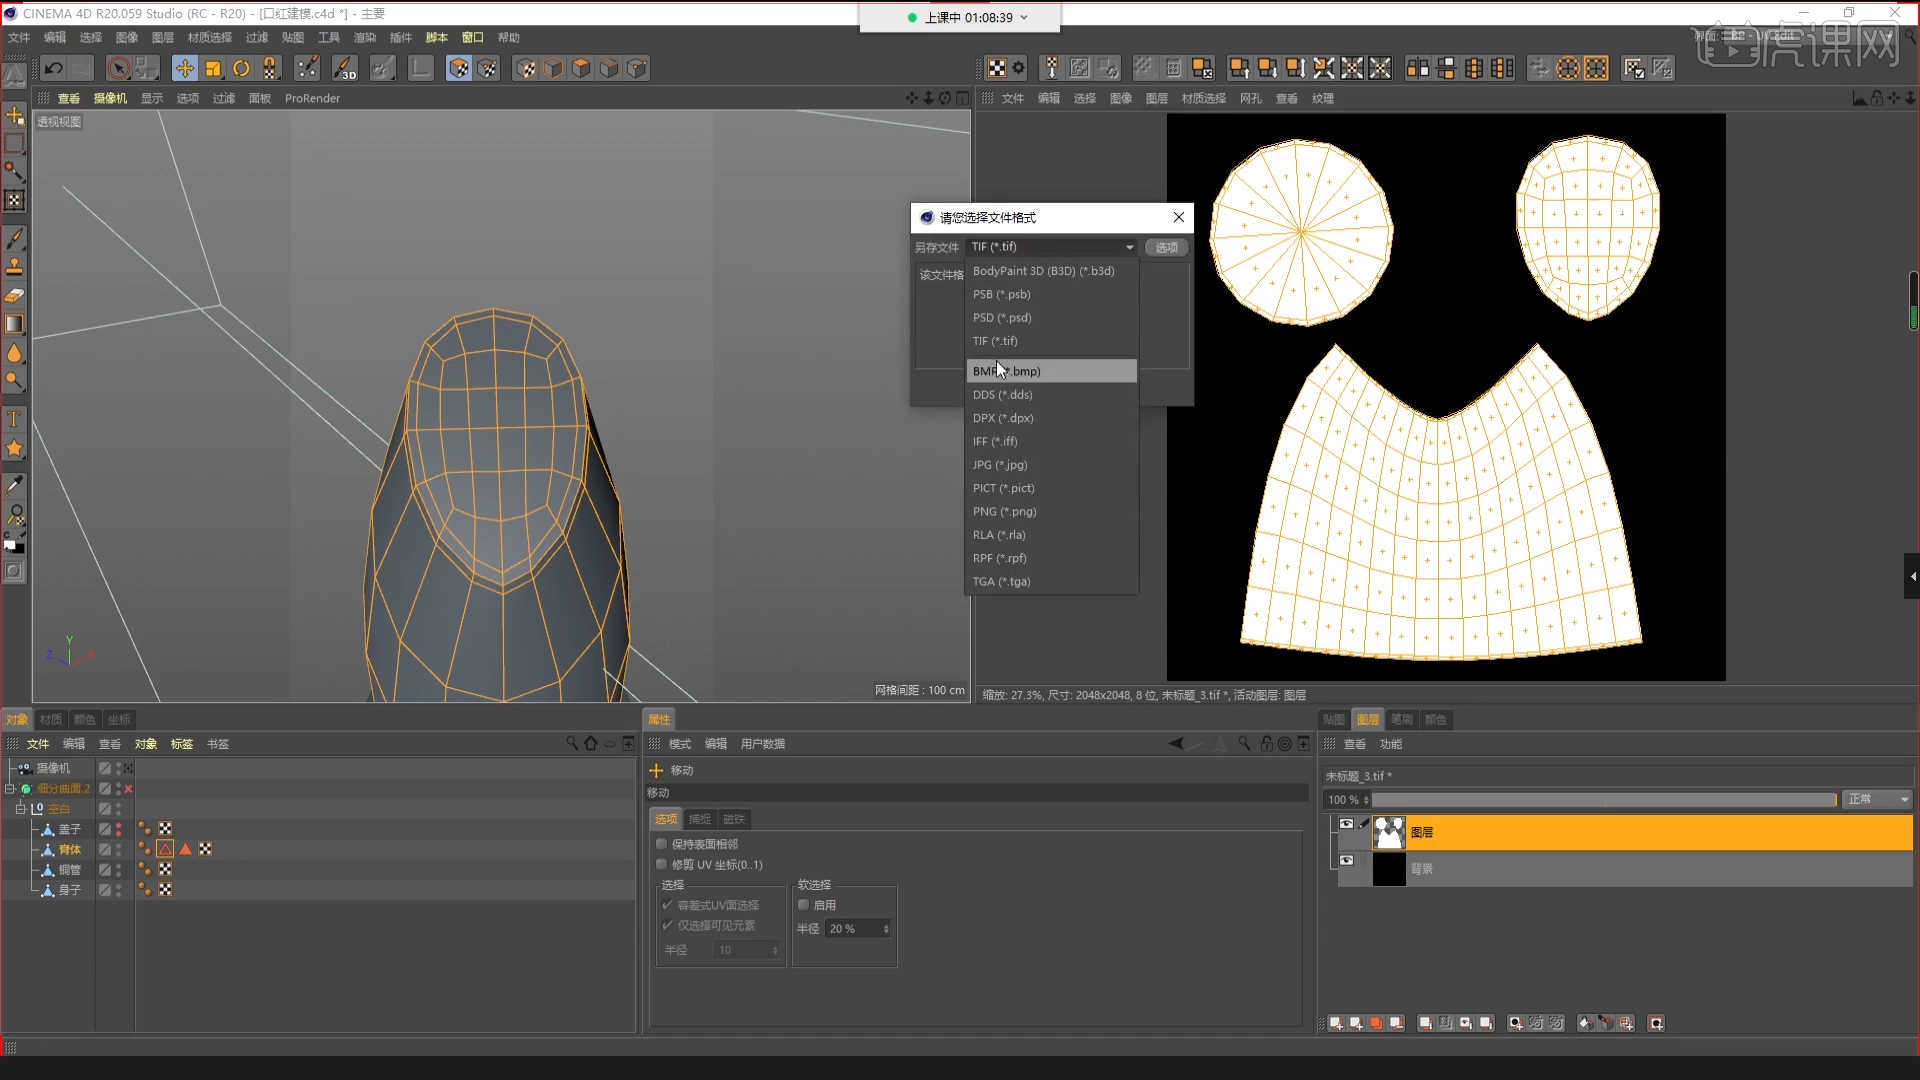Viewport: 1920px width, 1080px height.
Task: Select the Live Selection tool icon
Action: point(119,68)
